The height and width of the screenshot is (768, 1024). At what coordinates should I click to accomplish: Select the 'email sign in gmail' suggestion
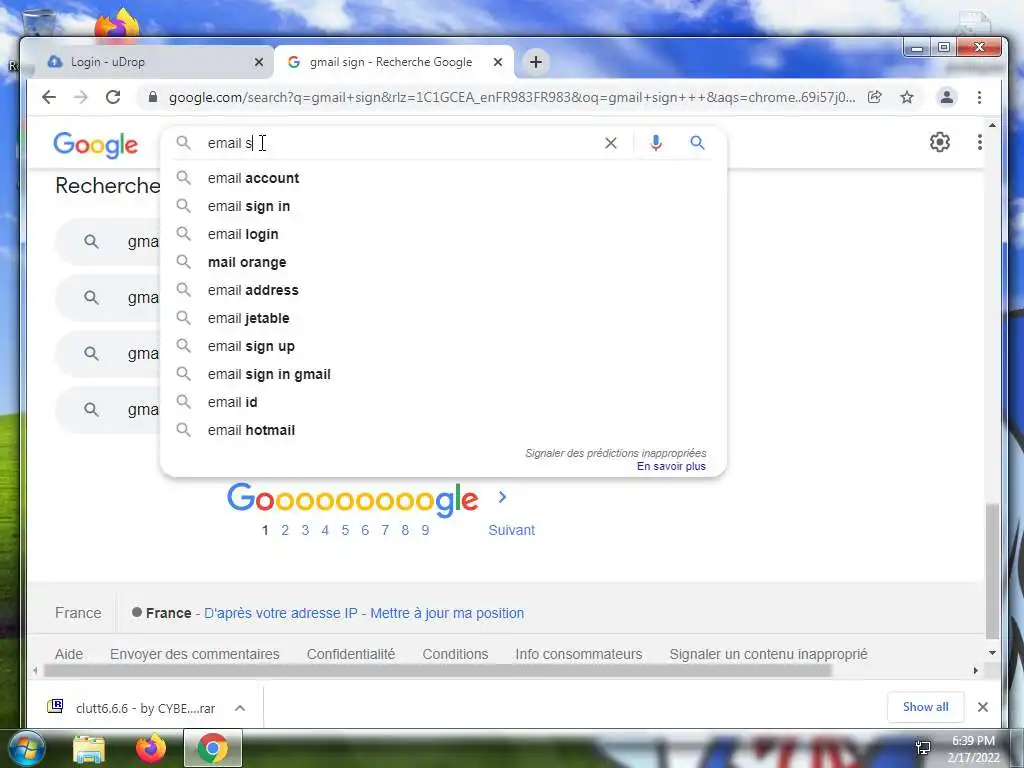point(443,375)
